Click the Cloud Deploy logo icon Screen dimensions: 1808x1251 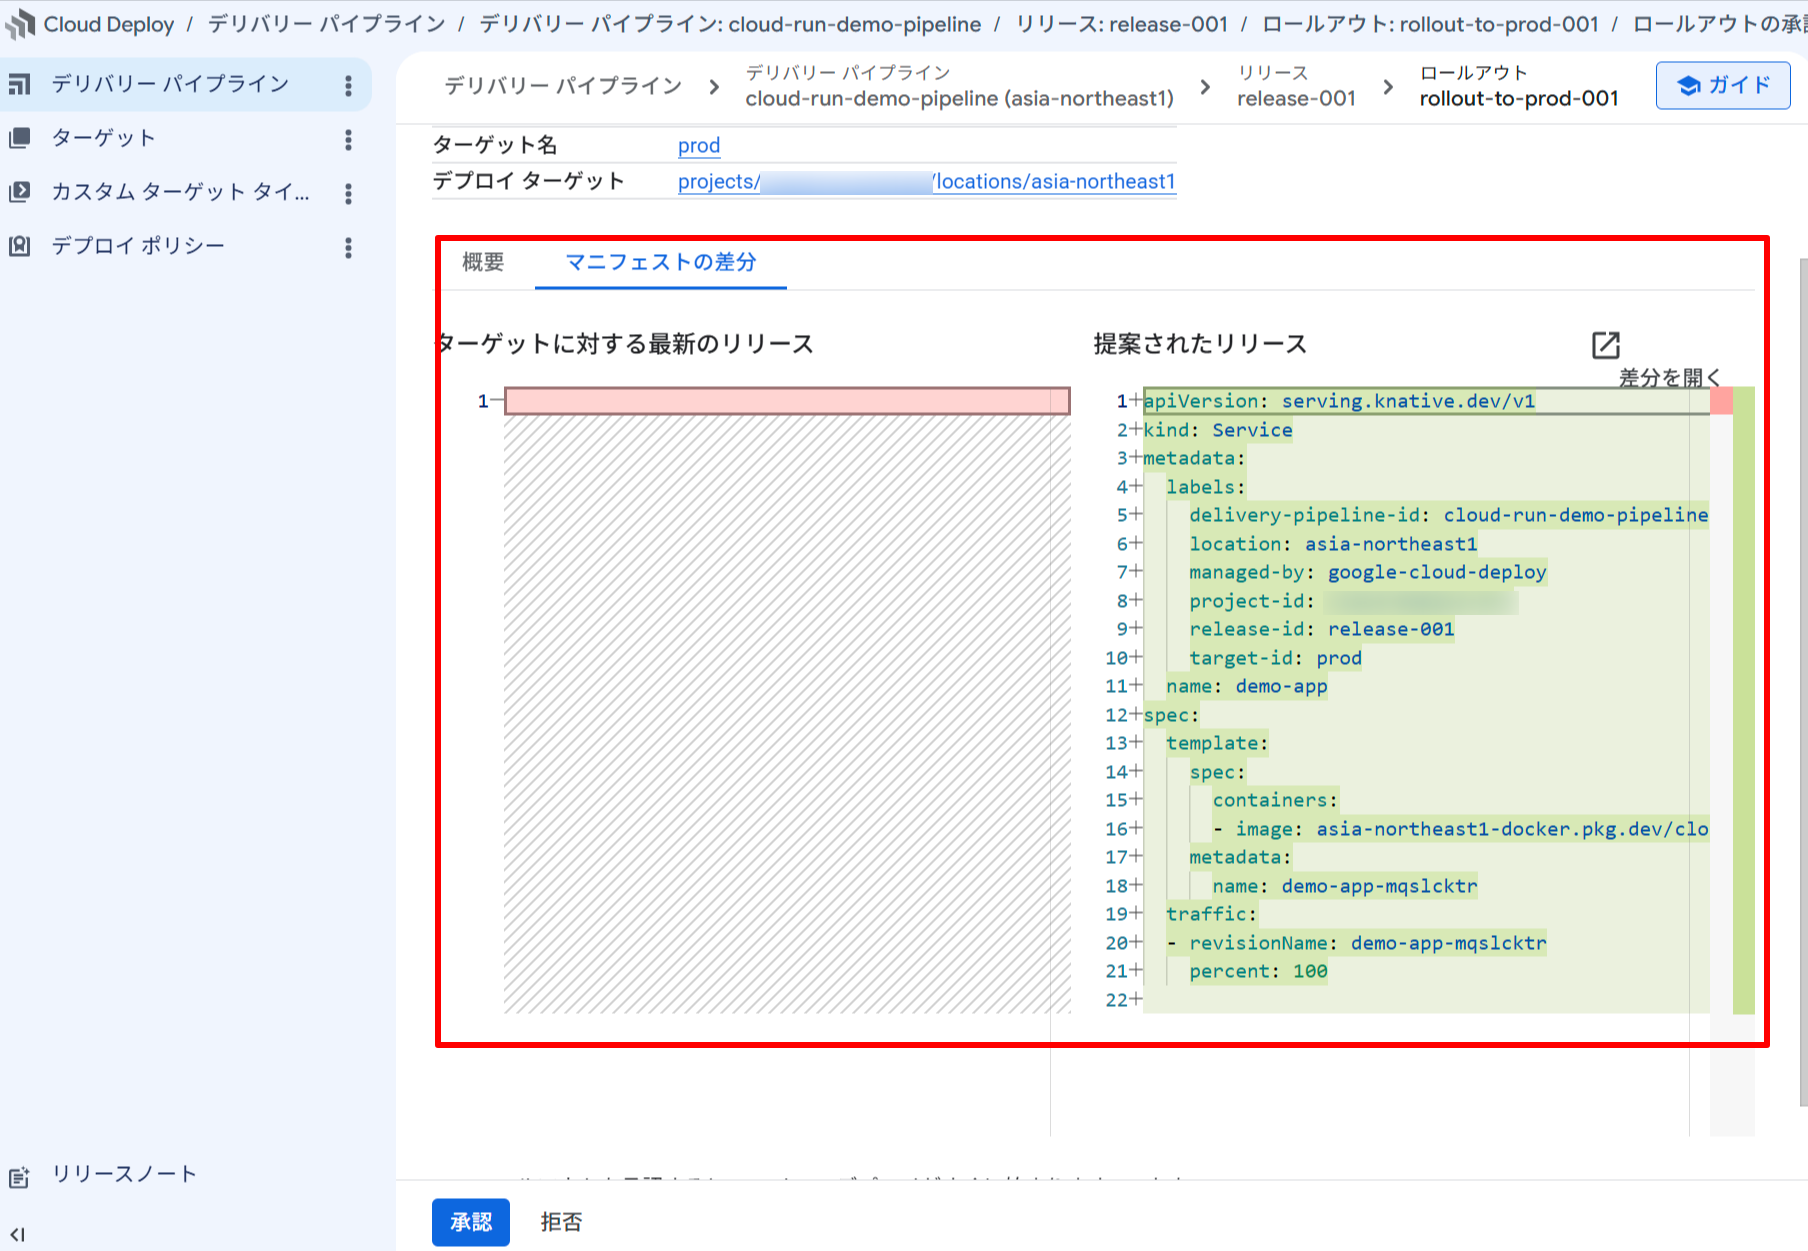pyautogui.click(x=20, y=24)
